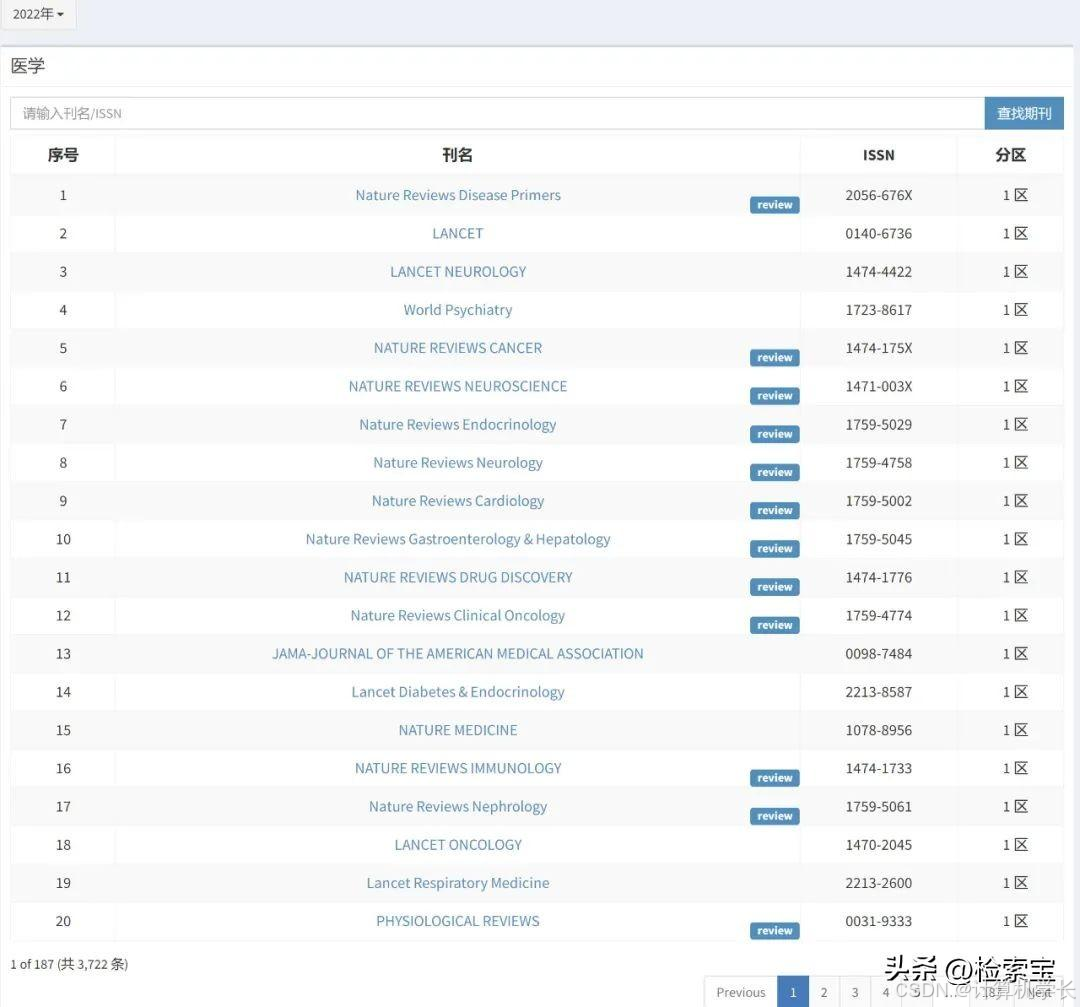Click the 医学 section heading
Image resolution: width=1080 pixels, height=1007 pixels.
[x=28, y=65]
